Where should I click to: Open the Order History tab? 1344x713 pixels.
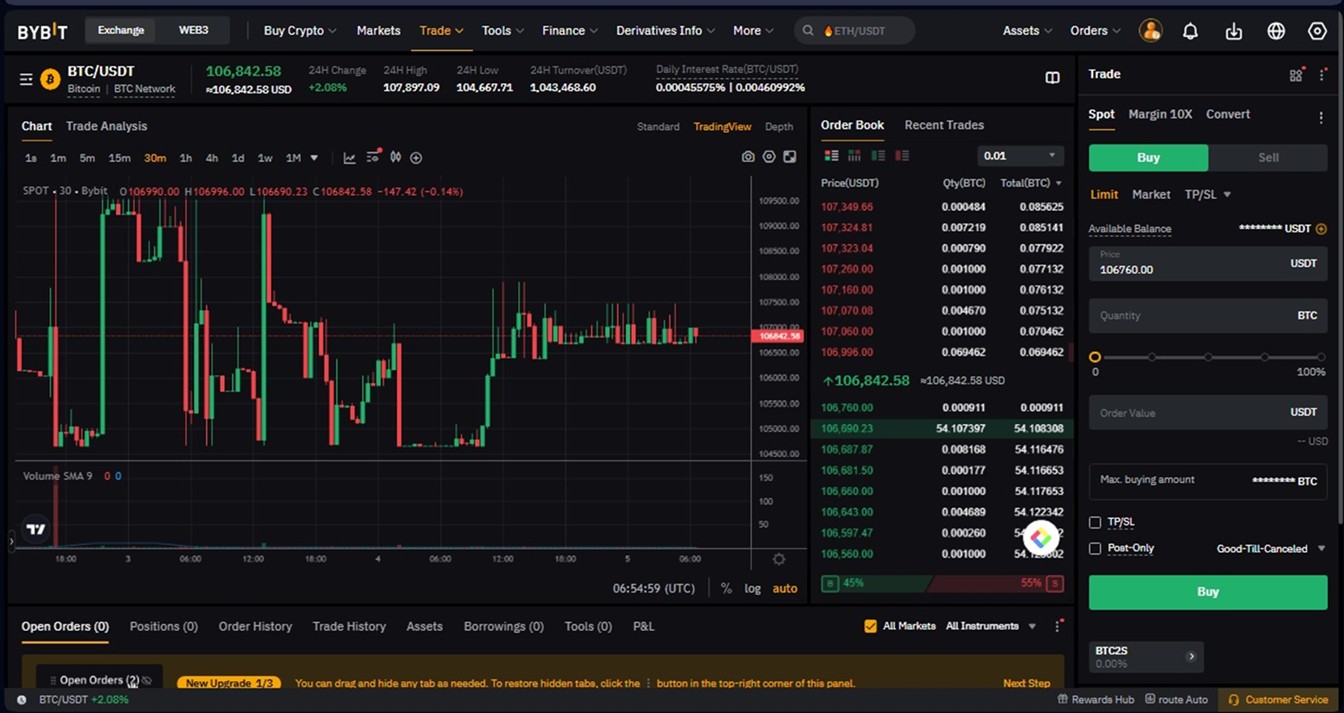coord(255,626)
